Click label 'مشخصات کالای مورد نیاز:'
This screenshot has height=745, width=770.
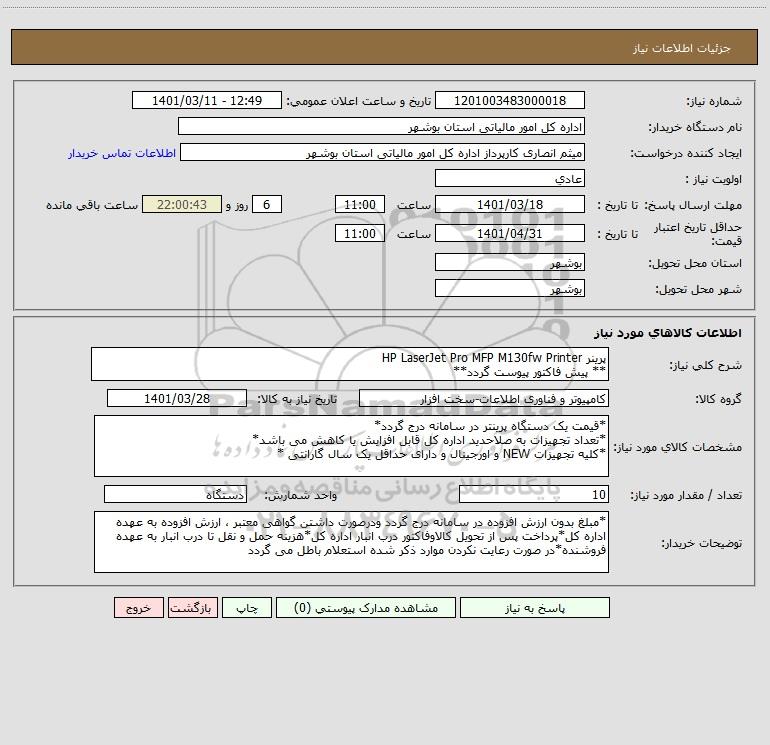pos(678,447)
